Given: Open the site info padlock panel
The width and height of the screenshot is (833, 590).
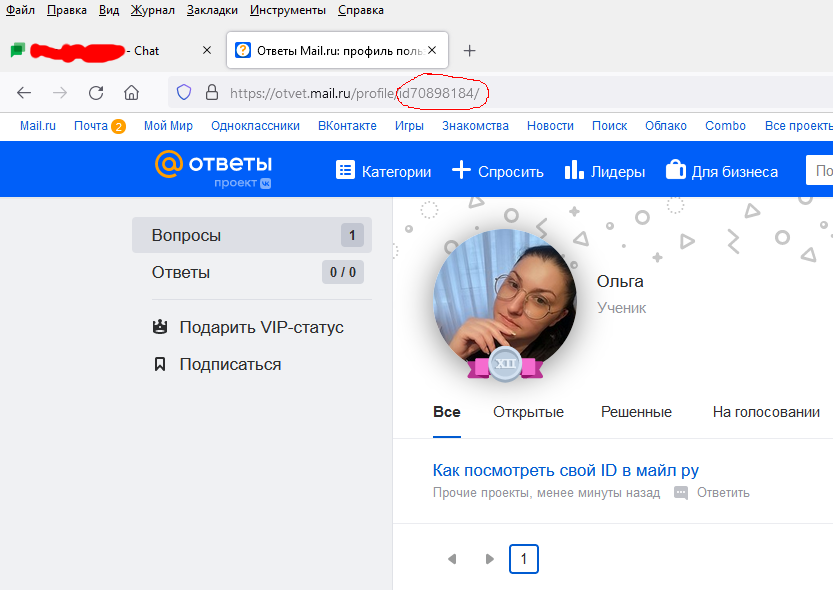Looking at the screenshot, I should 210,92.
